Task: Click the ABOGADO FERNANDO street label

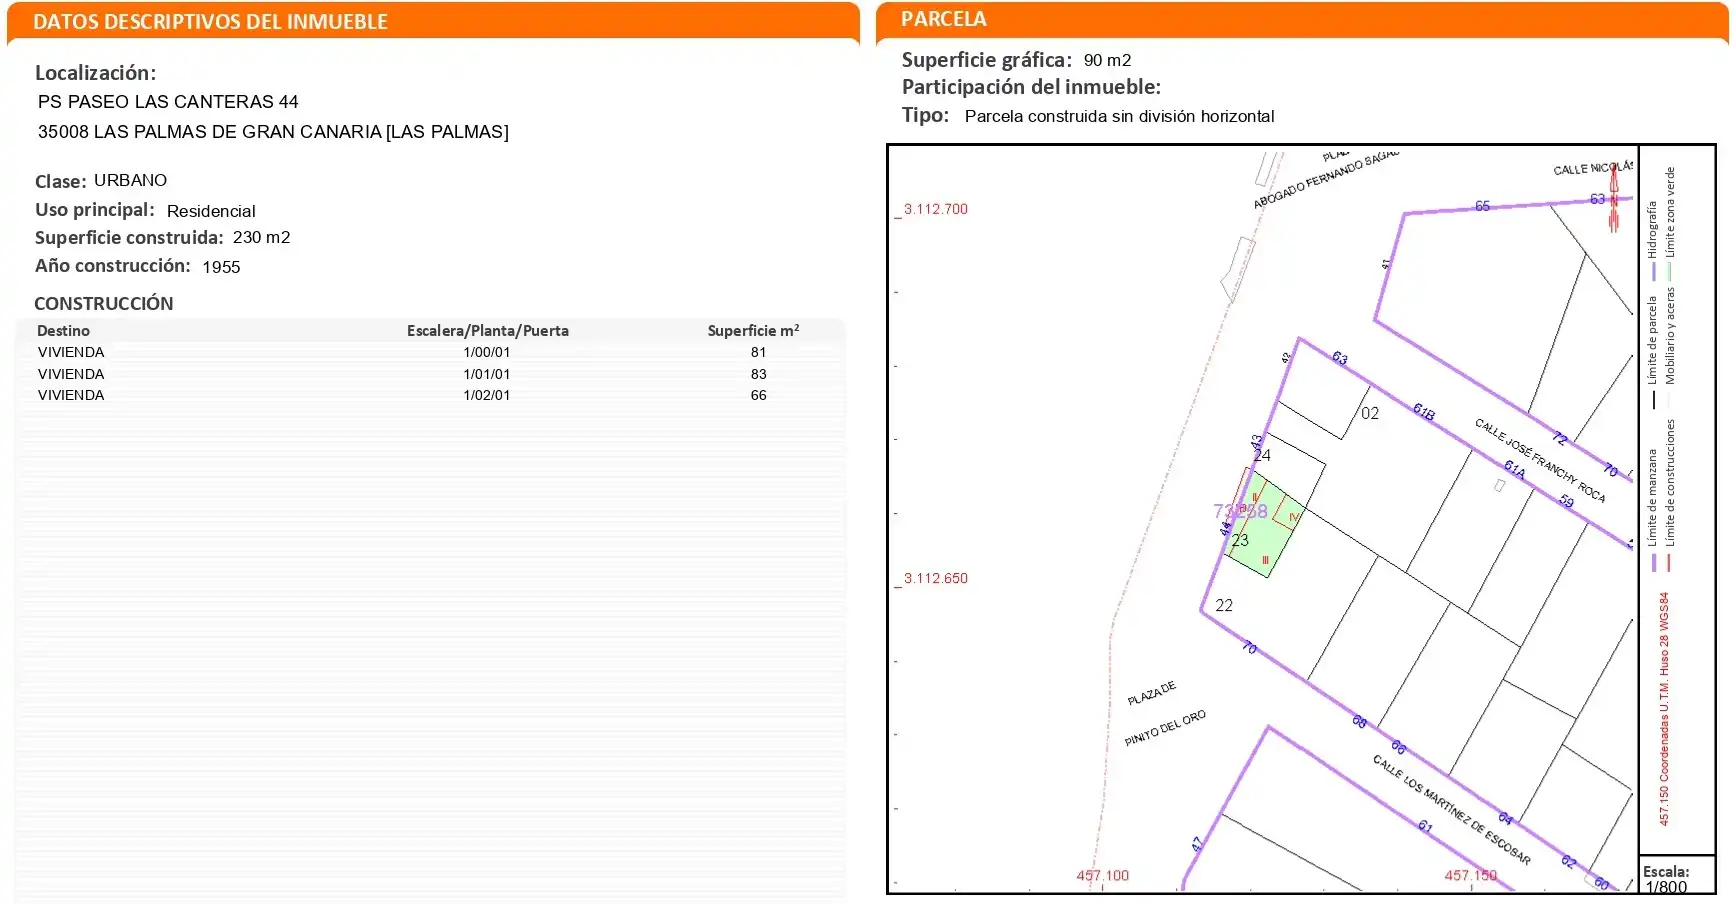Action: tap(1324, 180)
